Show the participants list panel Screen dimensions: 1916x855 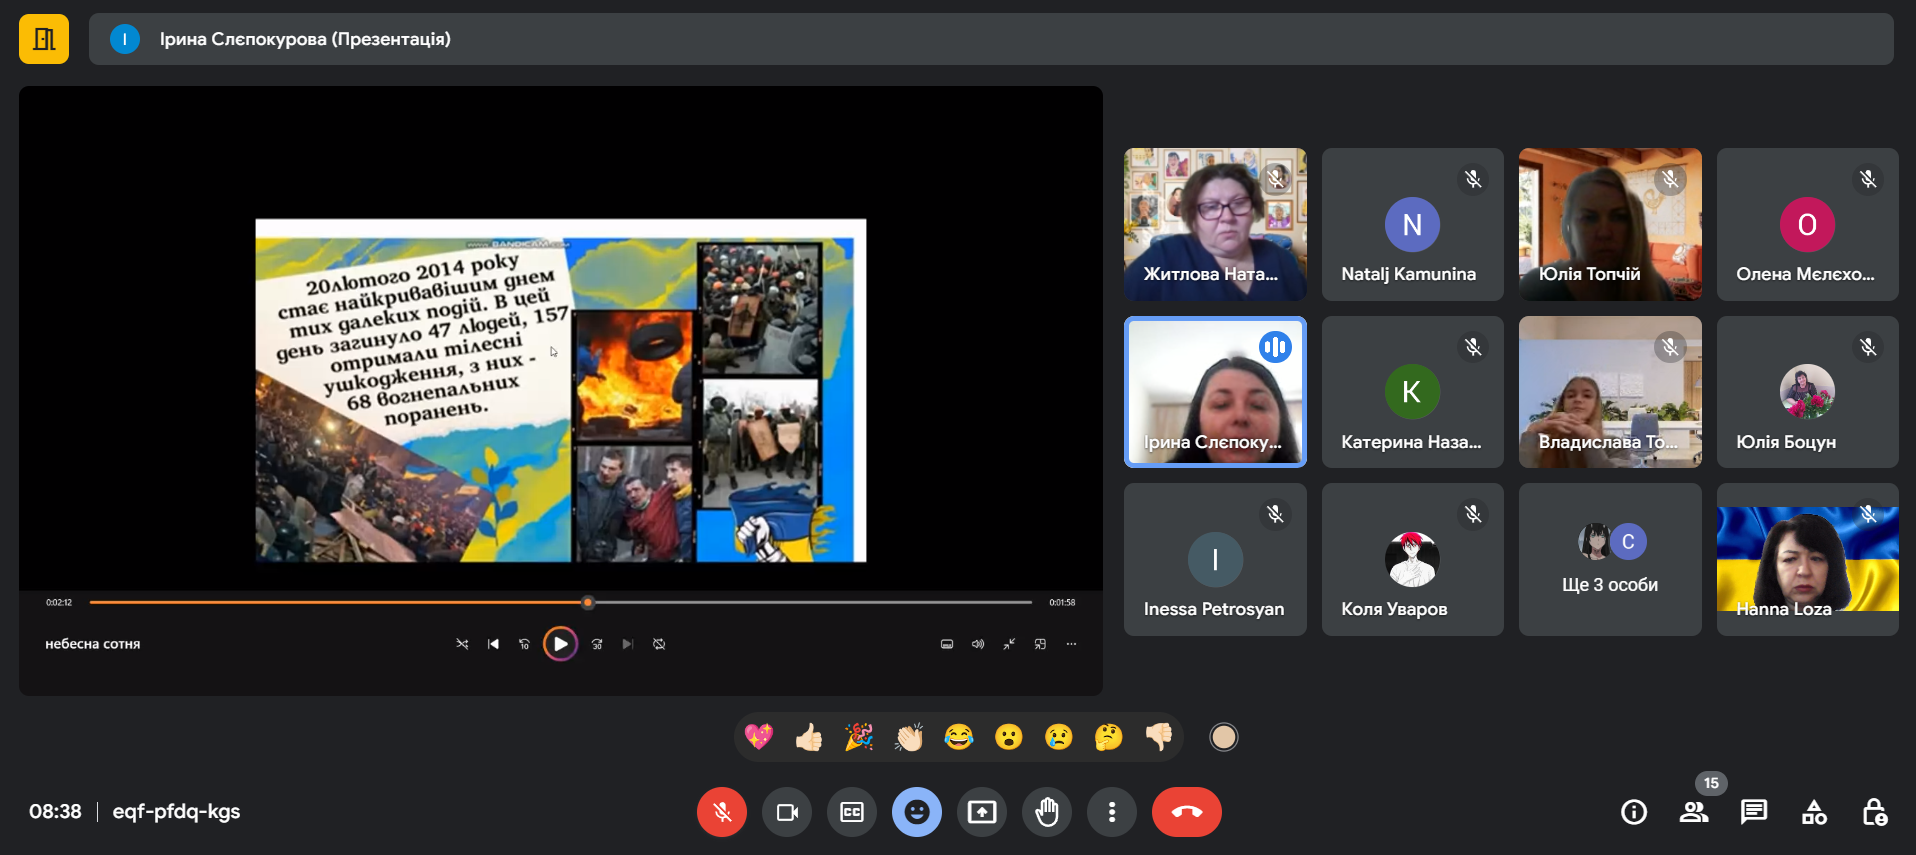(x=1694, y=812)
